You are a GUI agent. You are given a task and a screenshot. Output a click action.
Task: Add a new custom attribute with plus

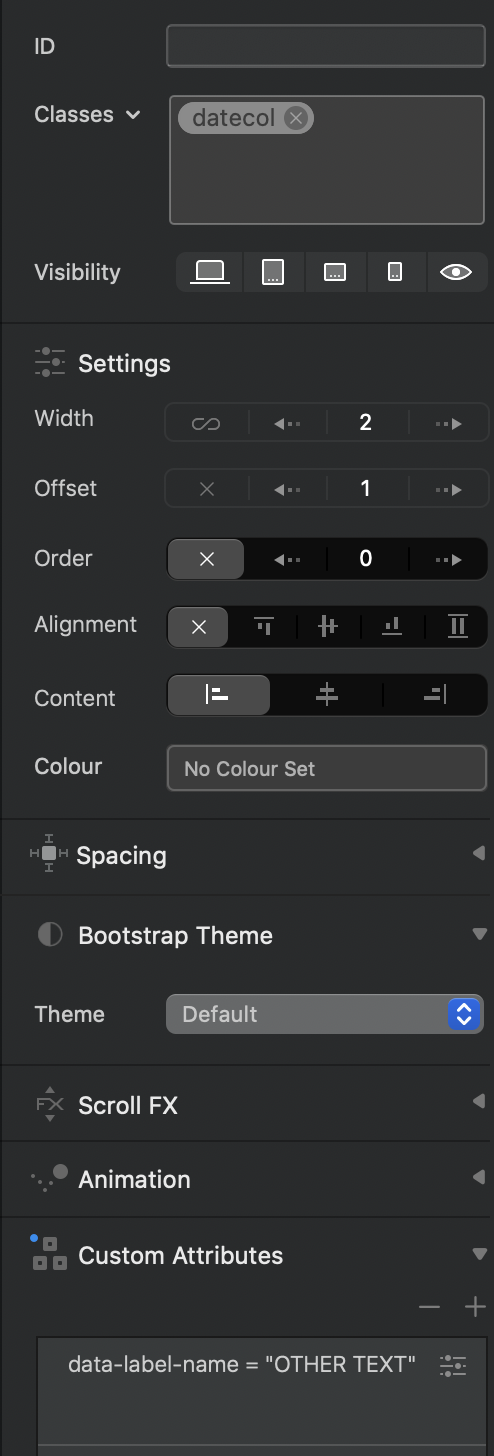475,1307
